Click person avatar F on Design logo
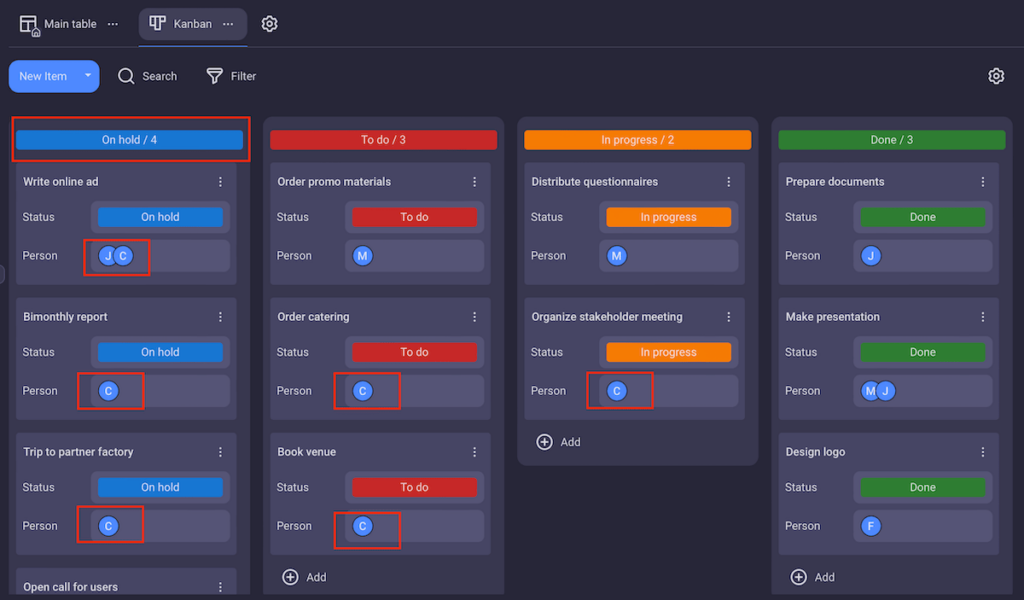This screenshot has height=600, width=1024. [x=870, y=525]
